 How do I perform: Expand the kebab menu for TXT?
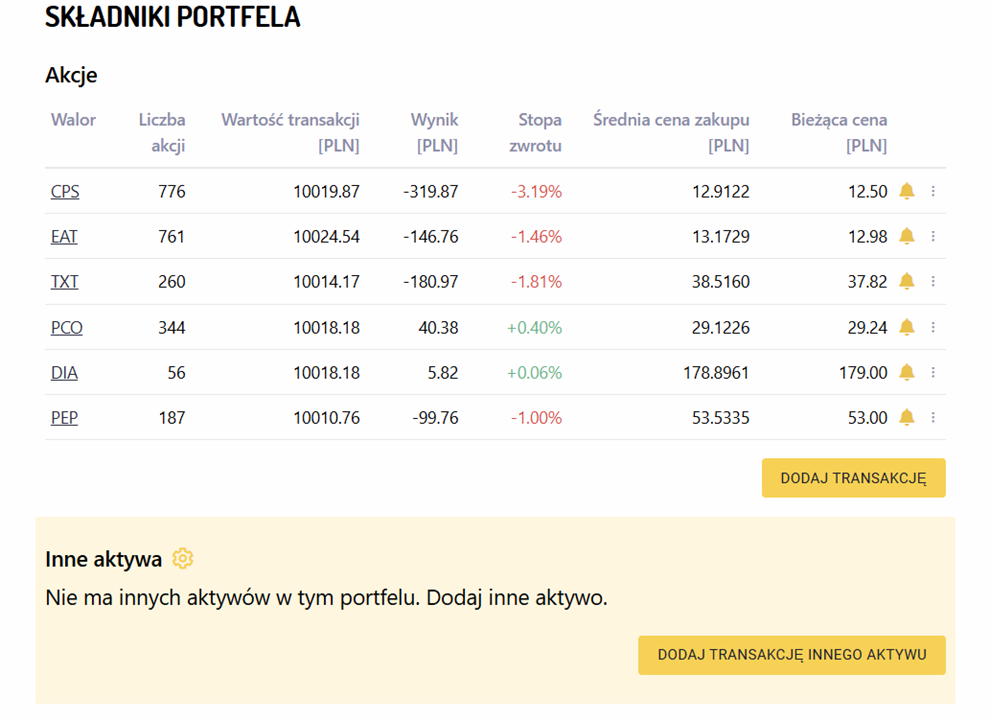(933, 282)
